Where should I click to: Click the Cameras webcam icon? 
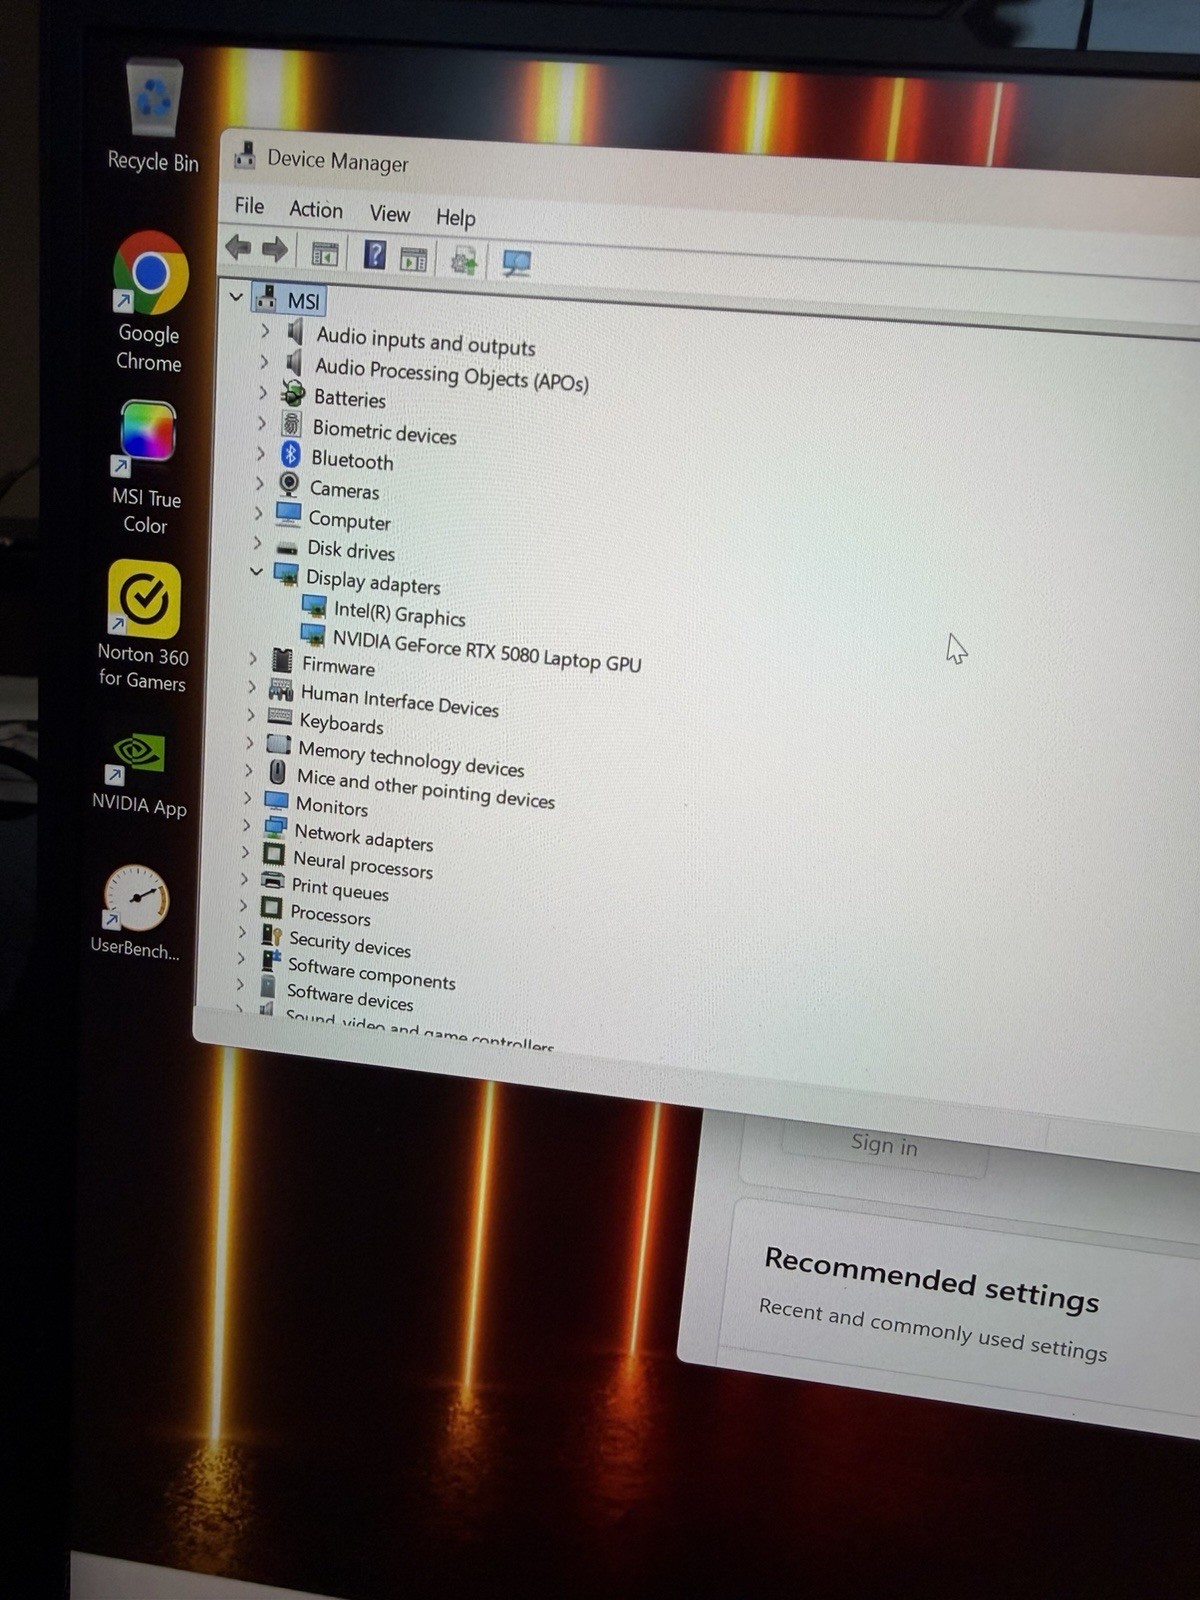[289, 485]
